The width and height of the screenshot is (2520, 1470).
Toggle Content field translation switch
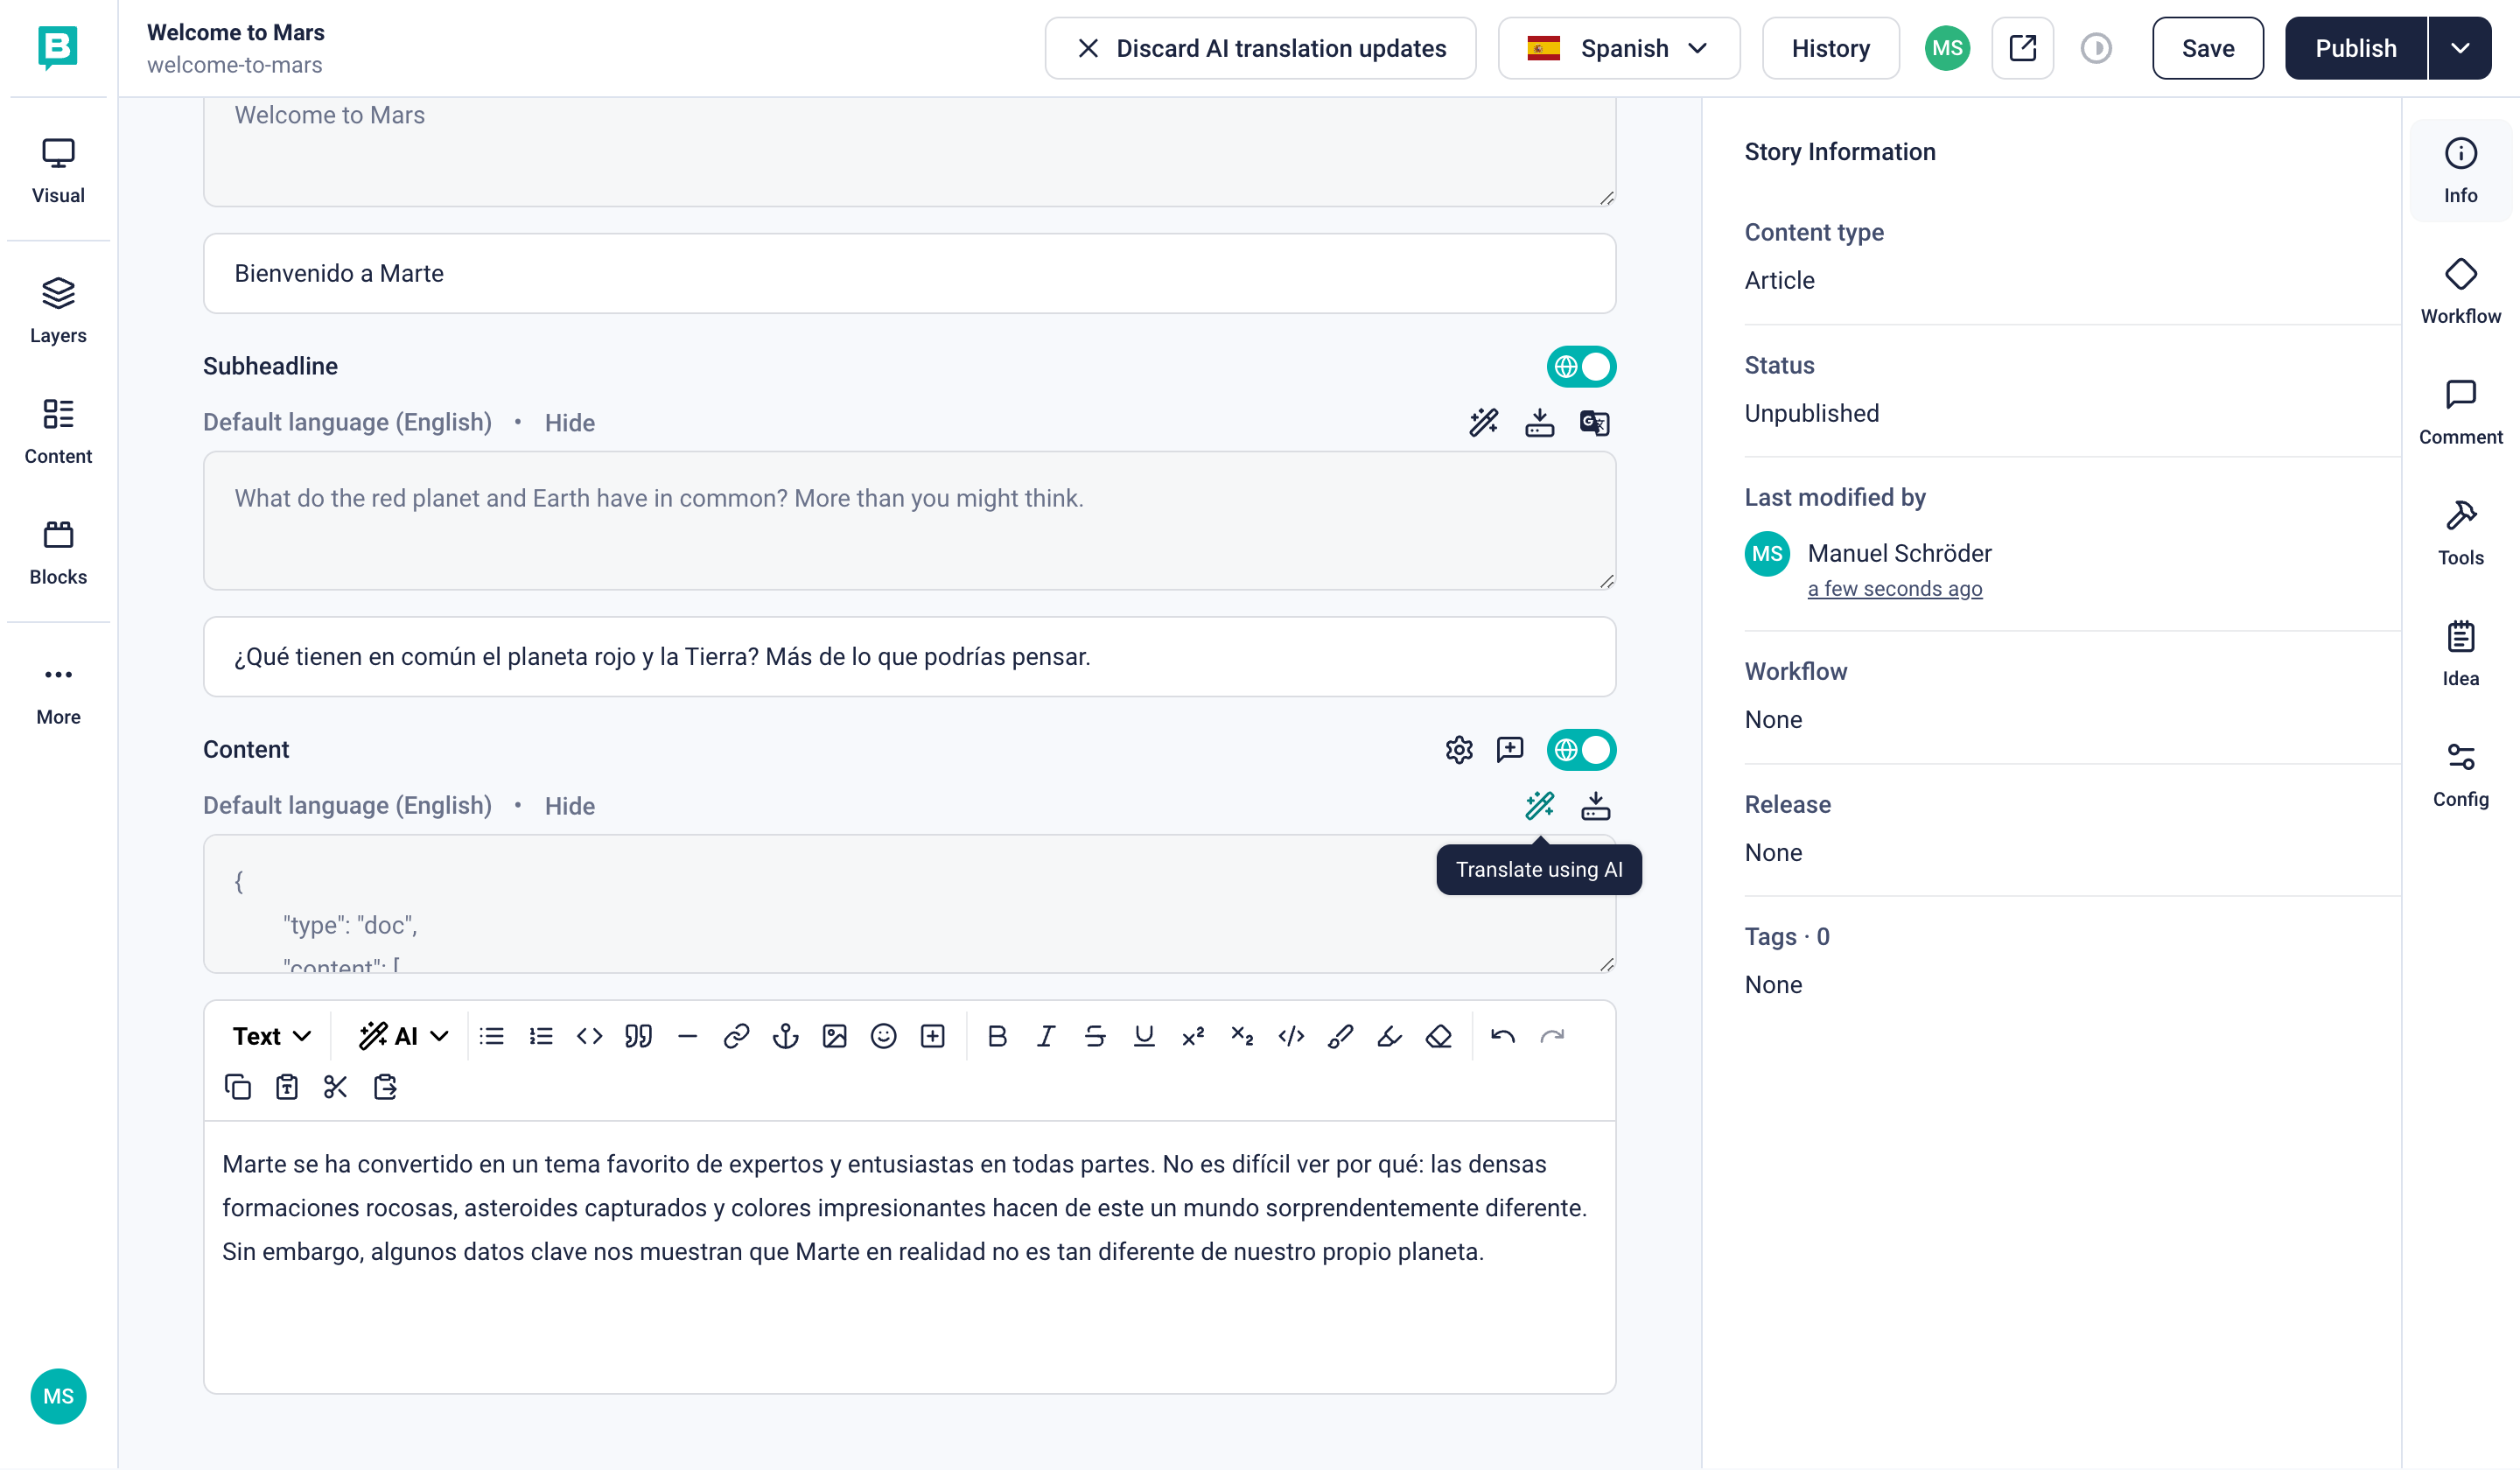point(1581,750)
